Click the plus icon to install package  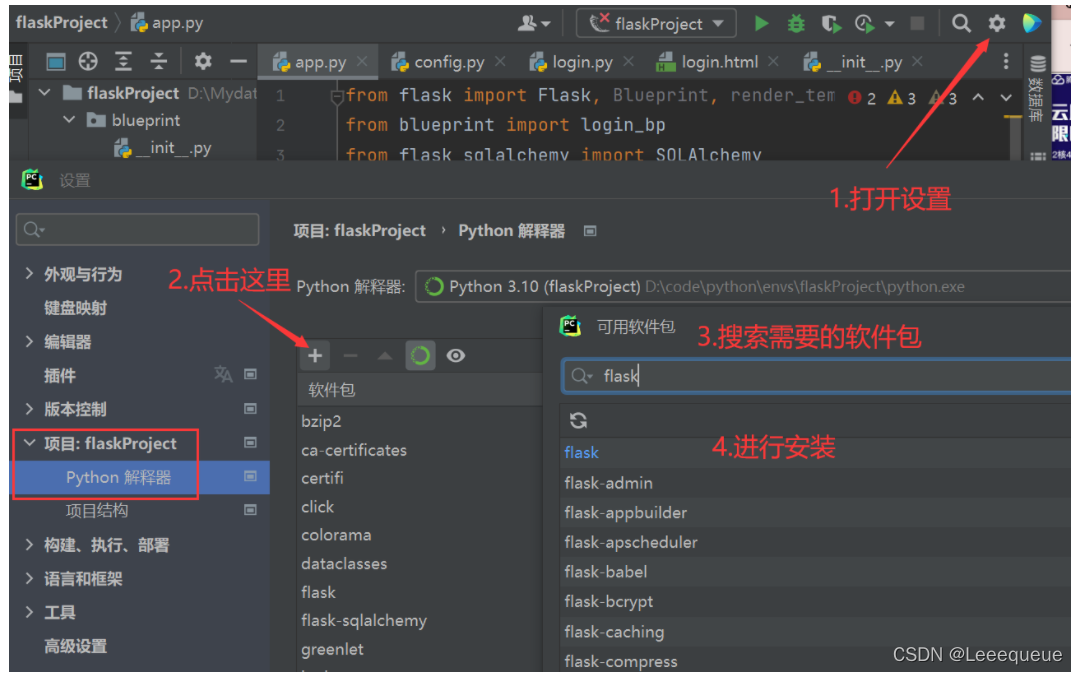[x=315, y=355]
